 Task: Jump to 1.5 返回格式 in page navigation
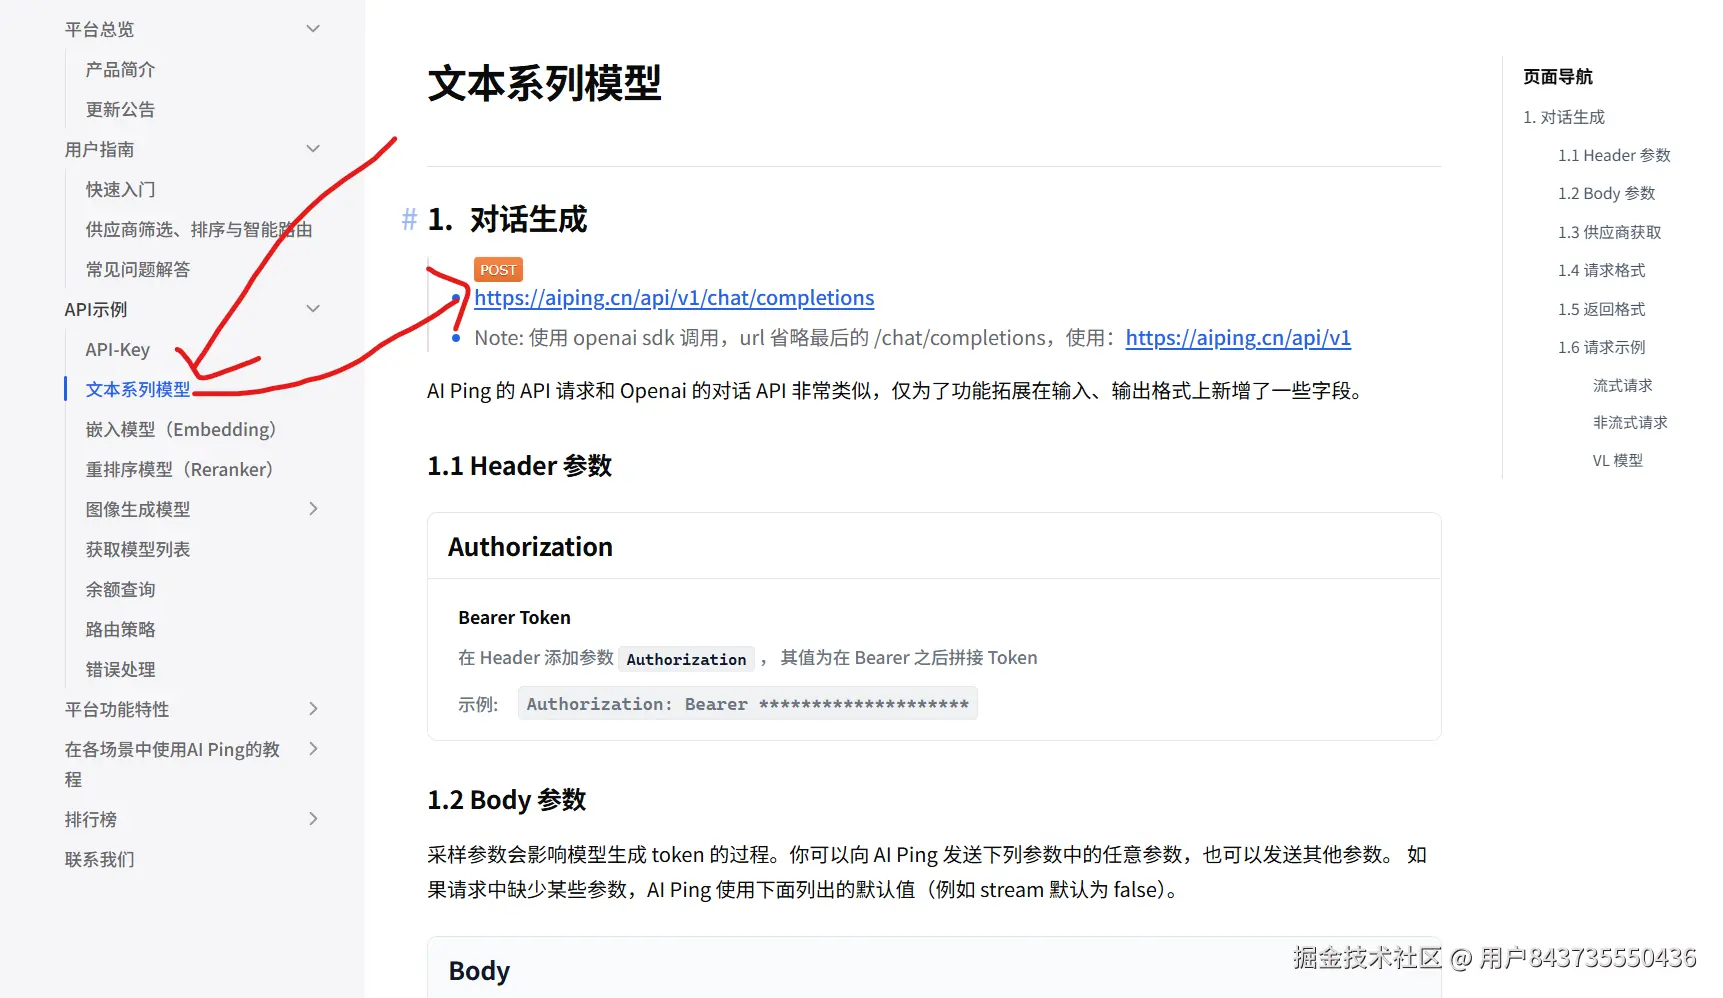pyautogui.click(x=1601, y=309)
